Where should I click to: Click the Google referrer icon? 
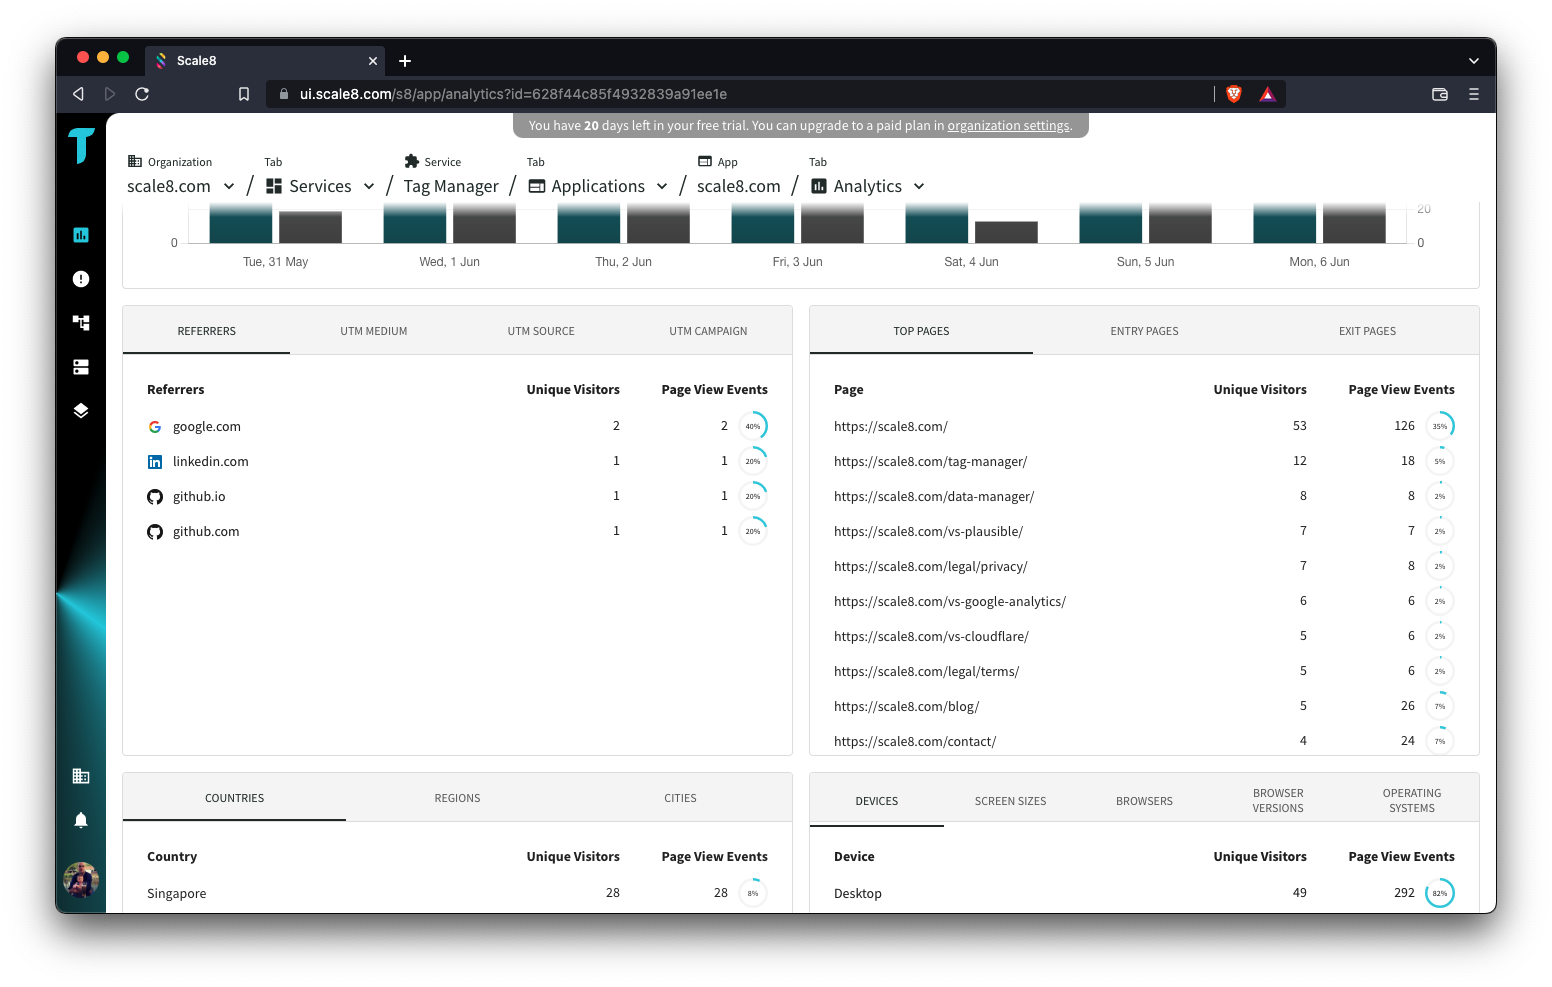(155, 427)
